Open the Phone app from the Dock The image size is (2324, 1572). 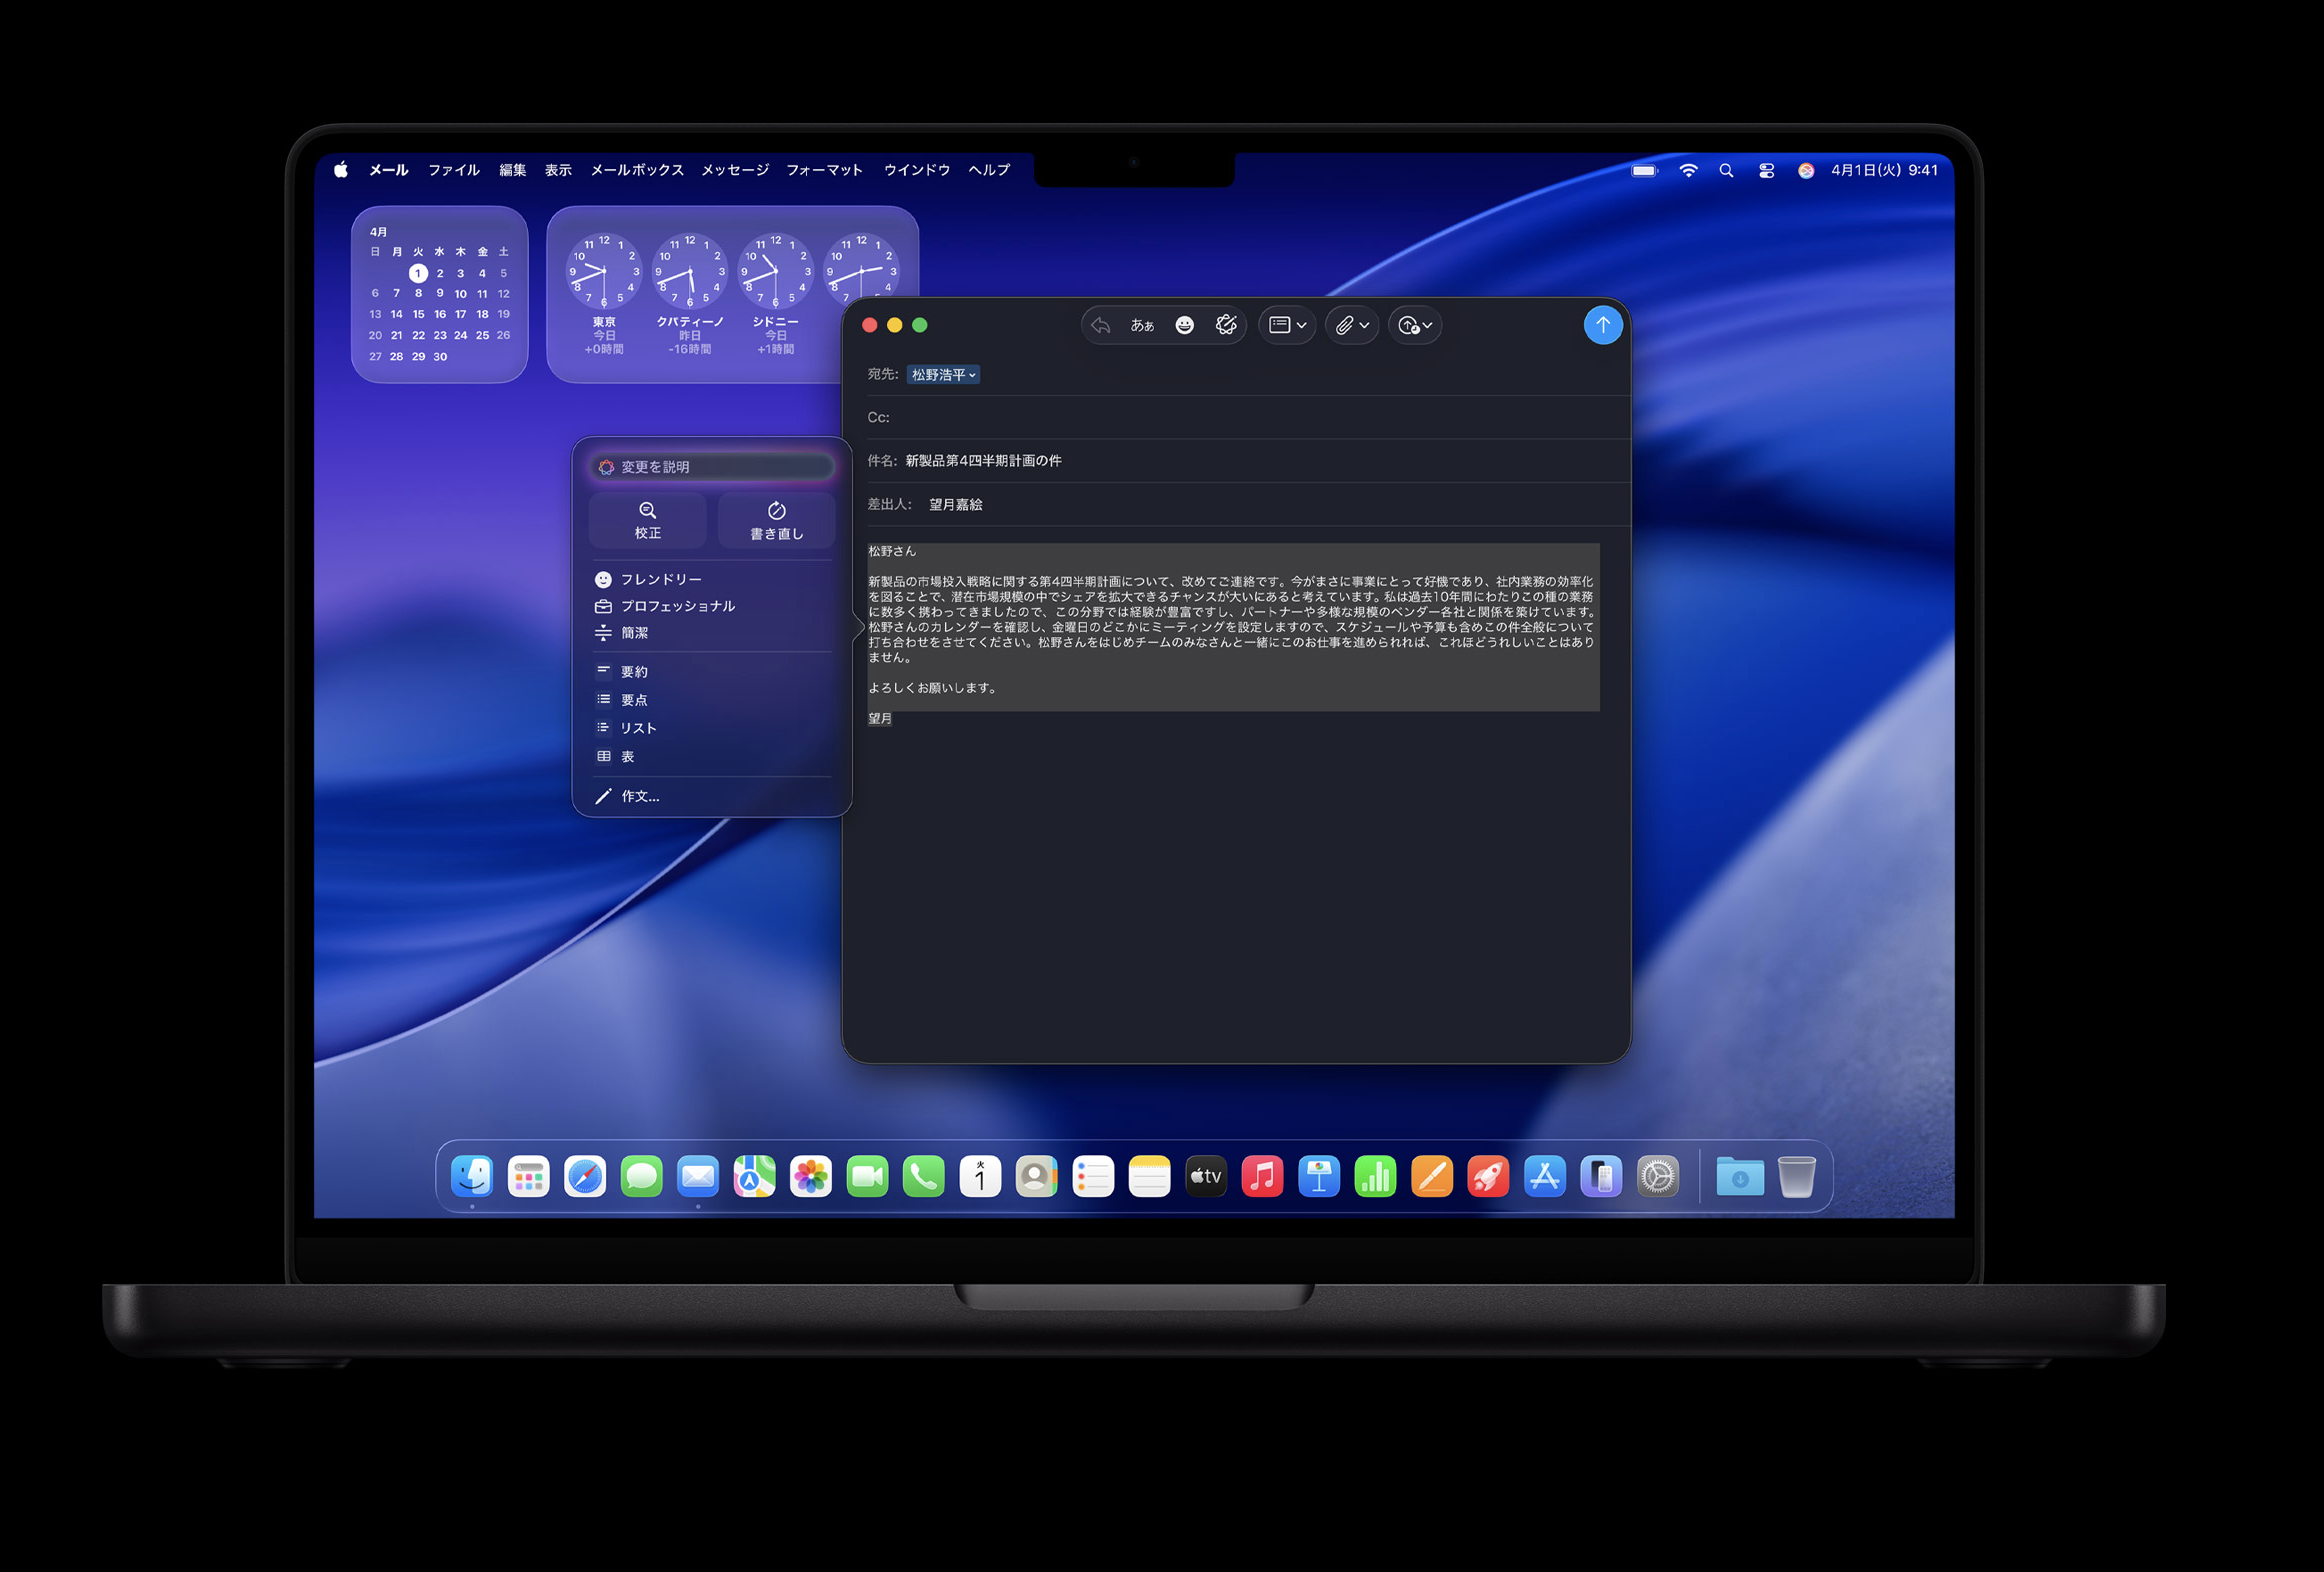pos(924,1176)
